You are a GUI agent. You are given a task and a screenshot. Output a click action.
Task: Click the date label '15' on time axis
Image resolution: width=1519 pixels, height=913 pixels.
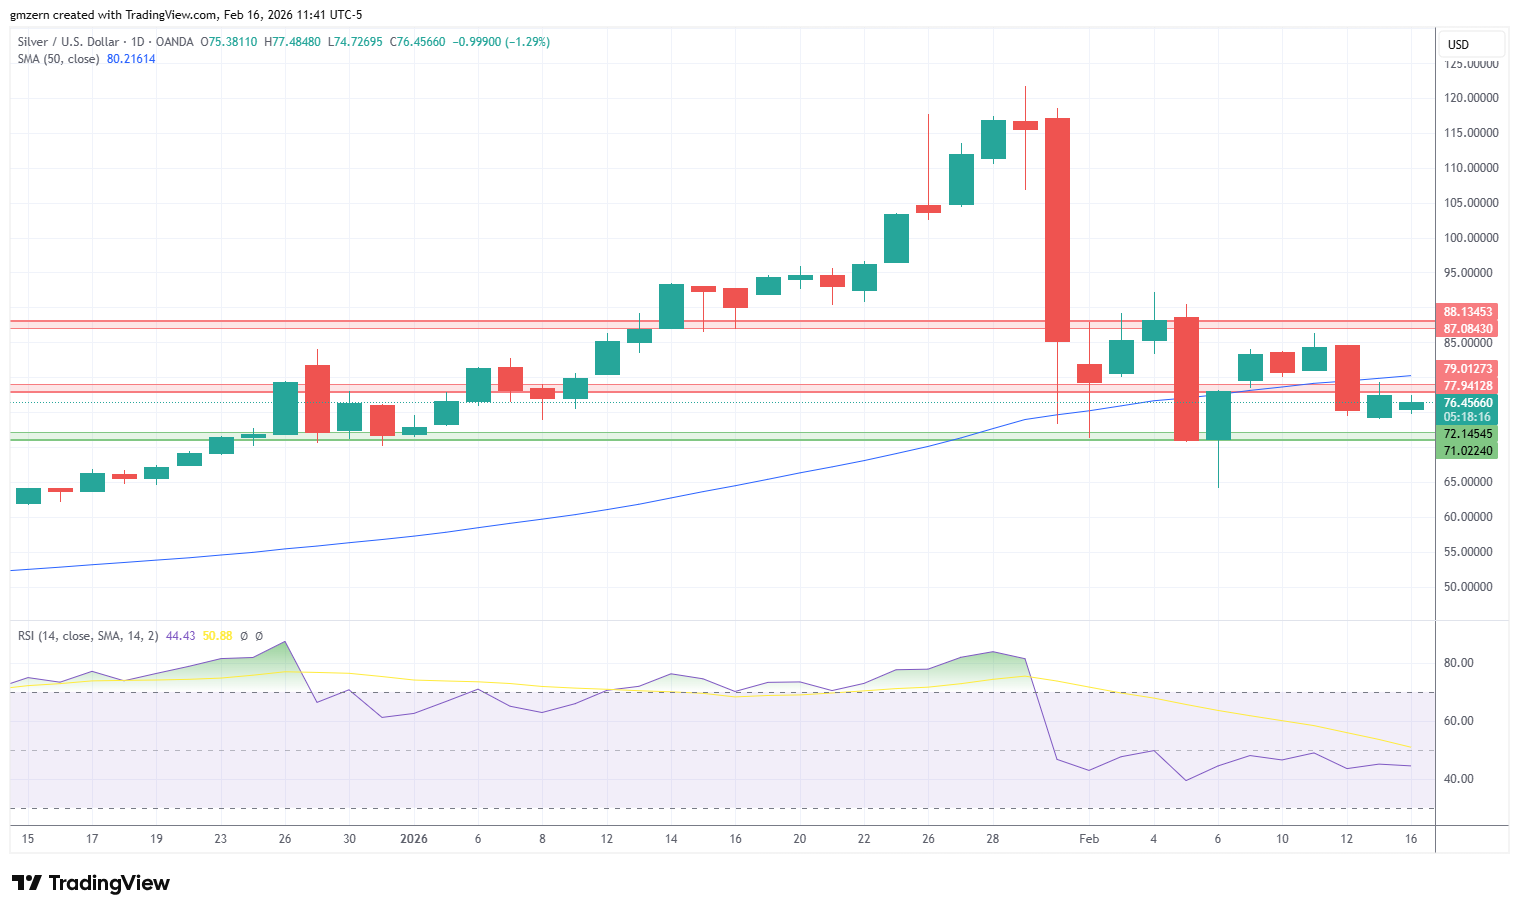pos(28,839)
